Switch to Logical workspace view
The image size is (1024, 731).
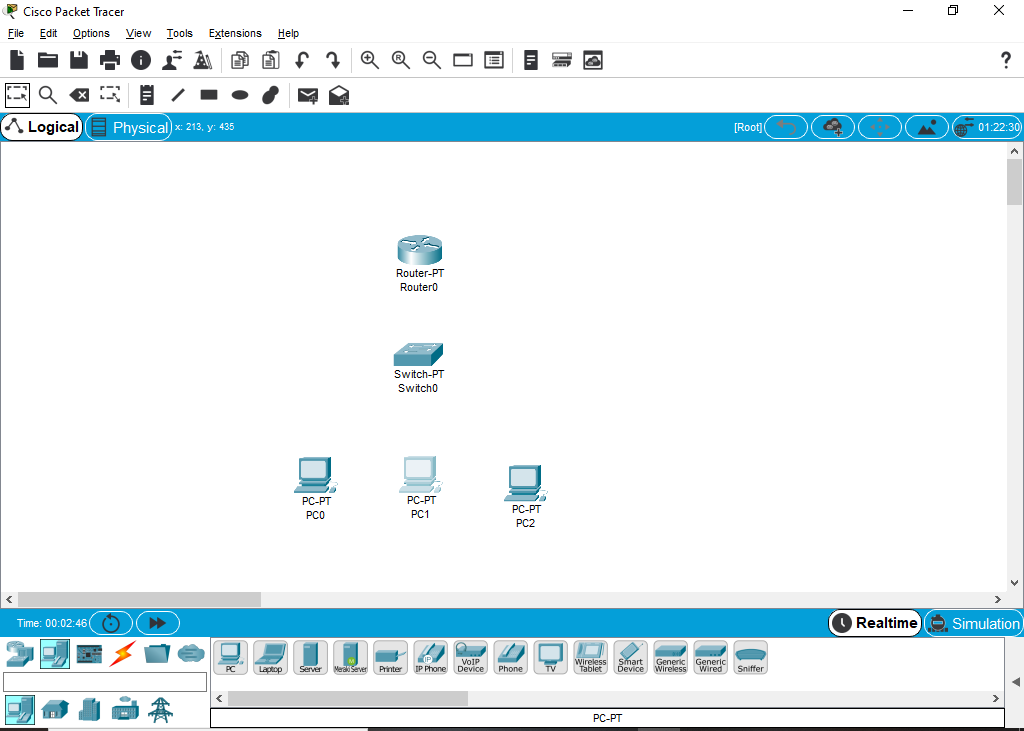pyautogui.click(x=42, y=127)
